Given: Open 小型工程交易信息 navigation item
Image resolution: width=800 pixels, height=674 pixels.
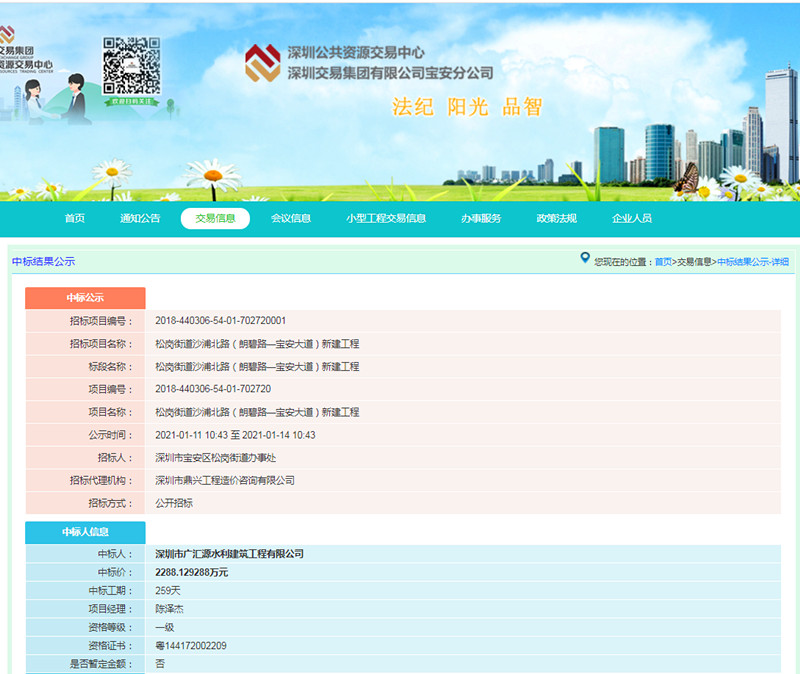Looking at the screenshot, I should point(386,218).
